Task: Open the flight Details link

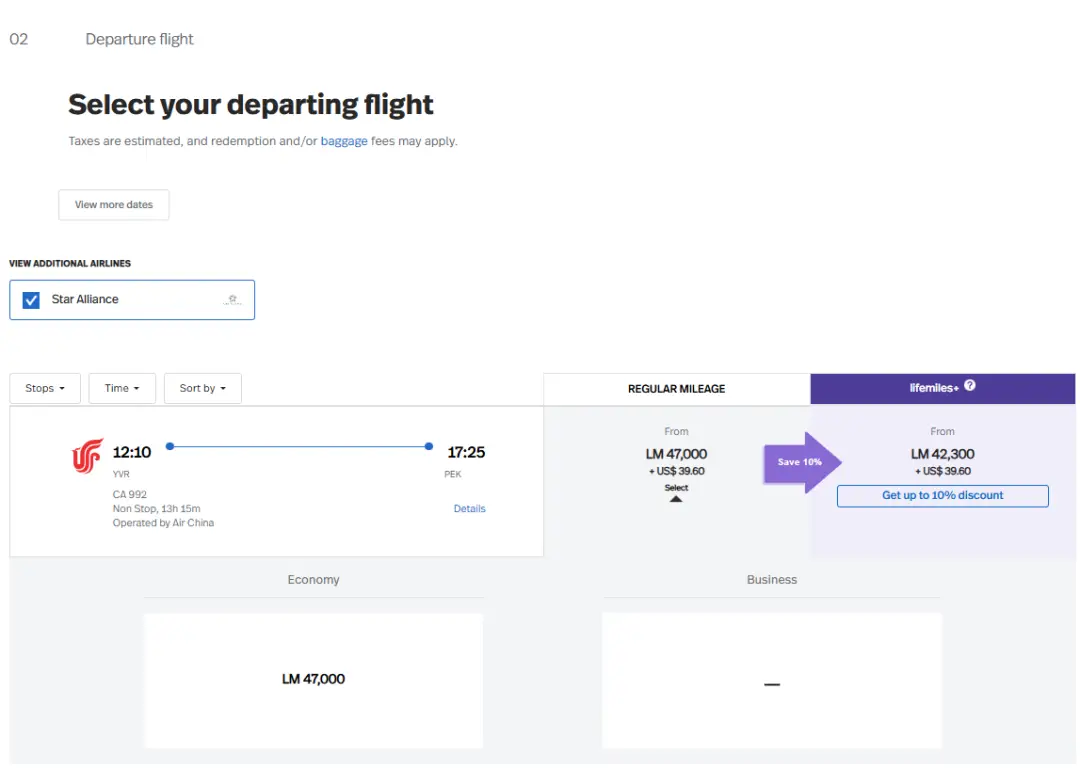Action: click(469, 509)
